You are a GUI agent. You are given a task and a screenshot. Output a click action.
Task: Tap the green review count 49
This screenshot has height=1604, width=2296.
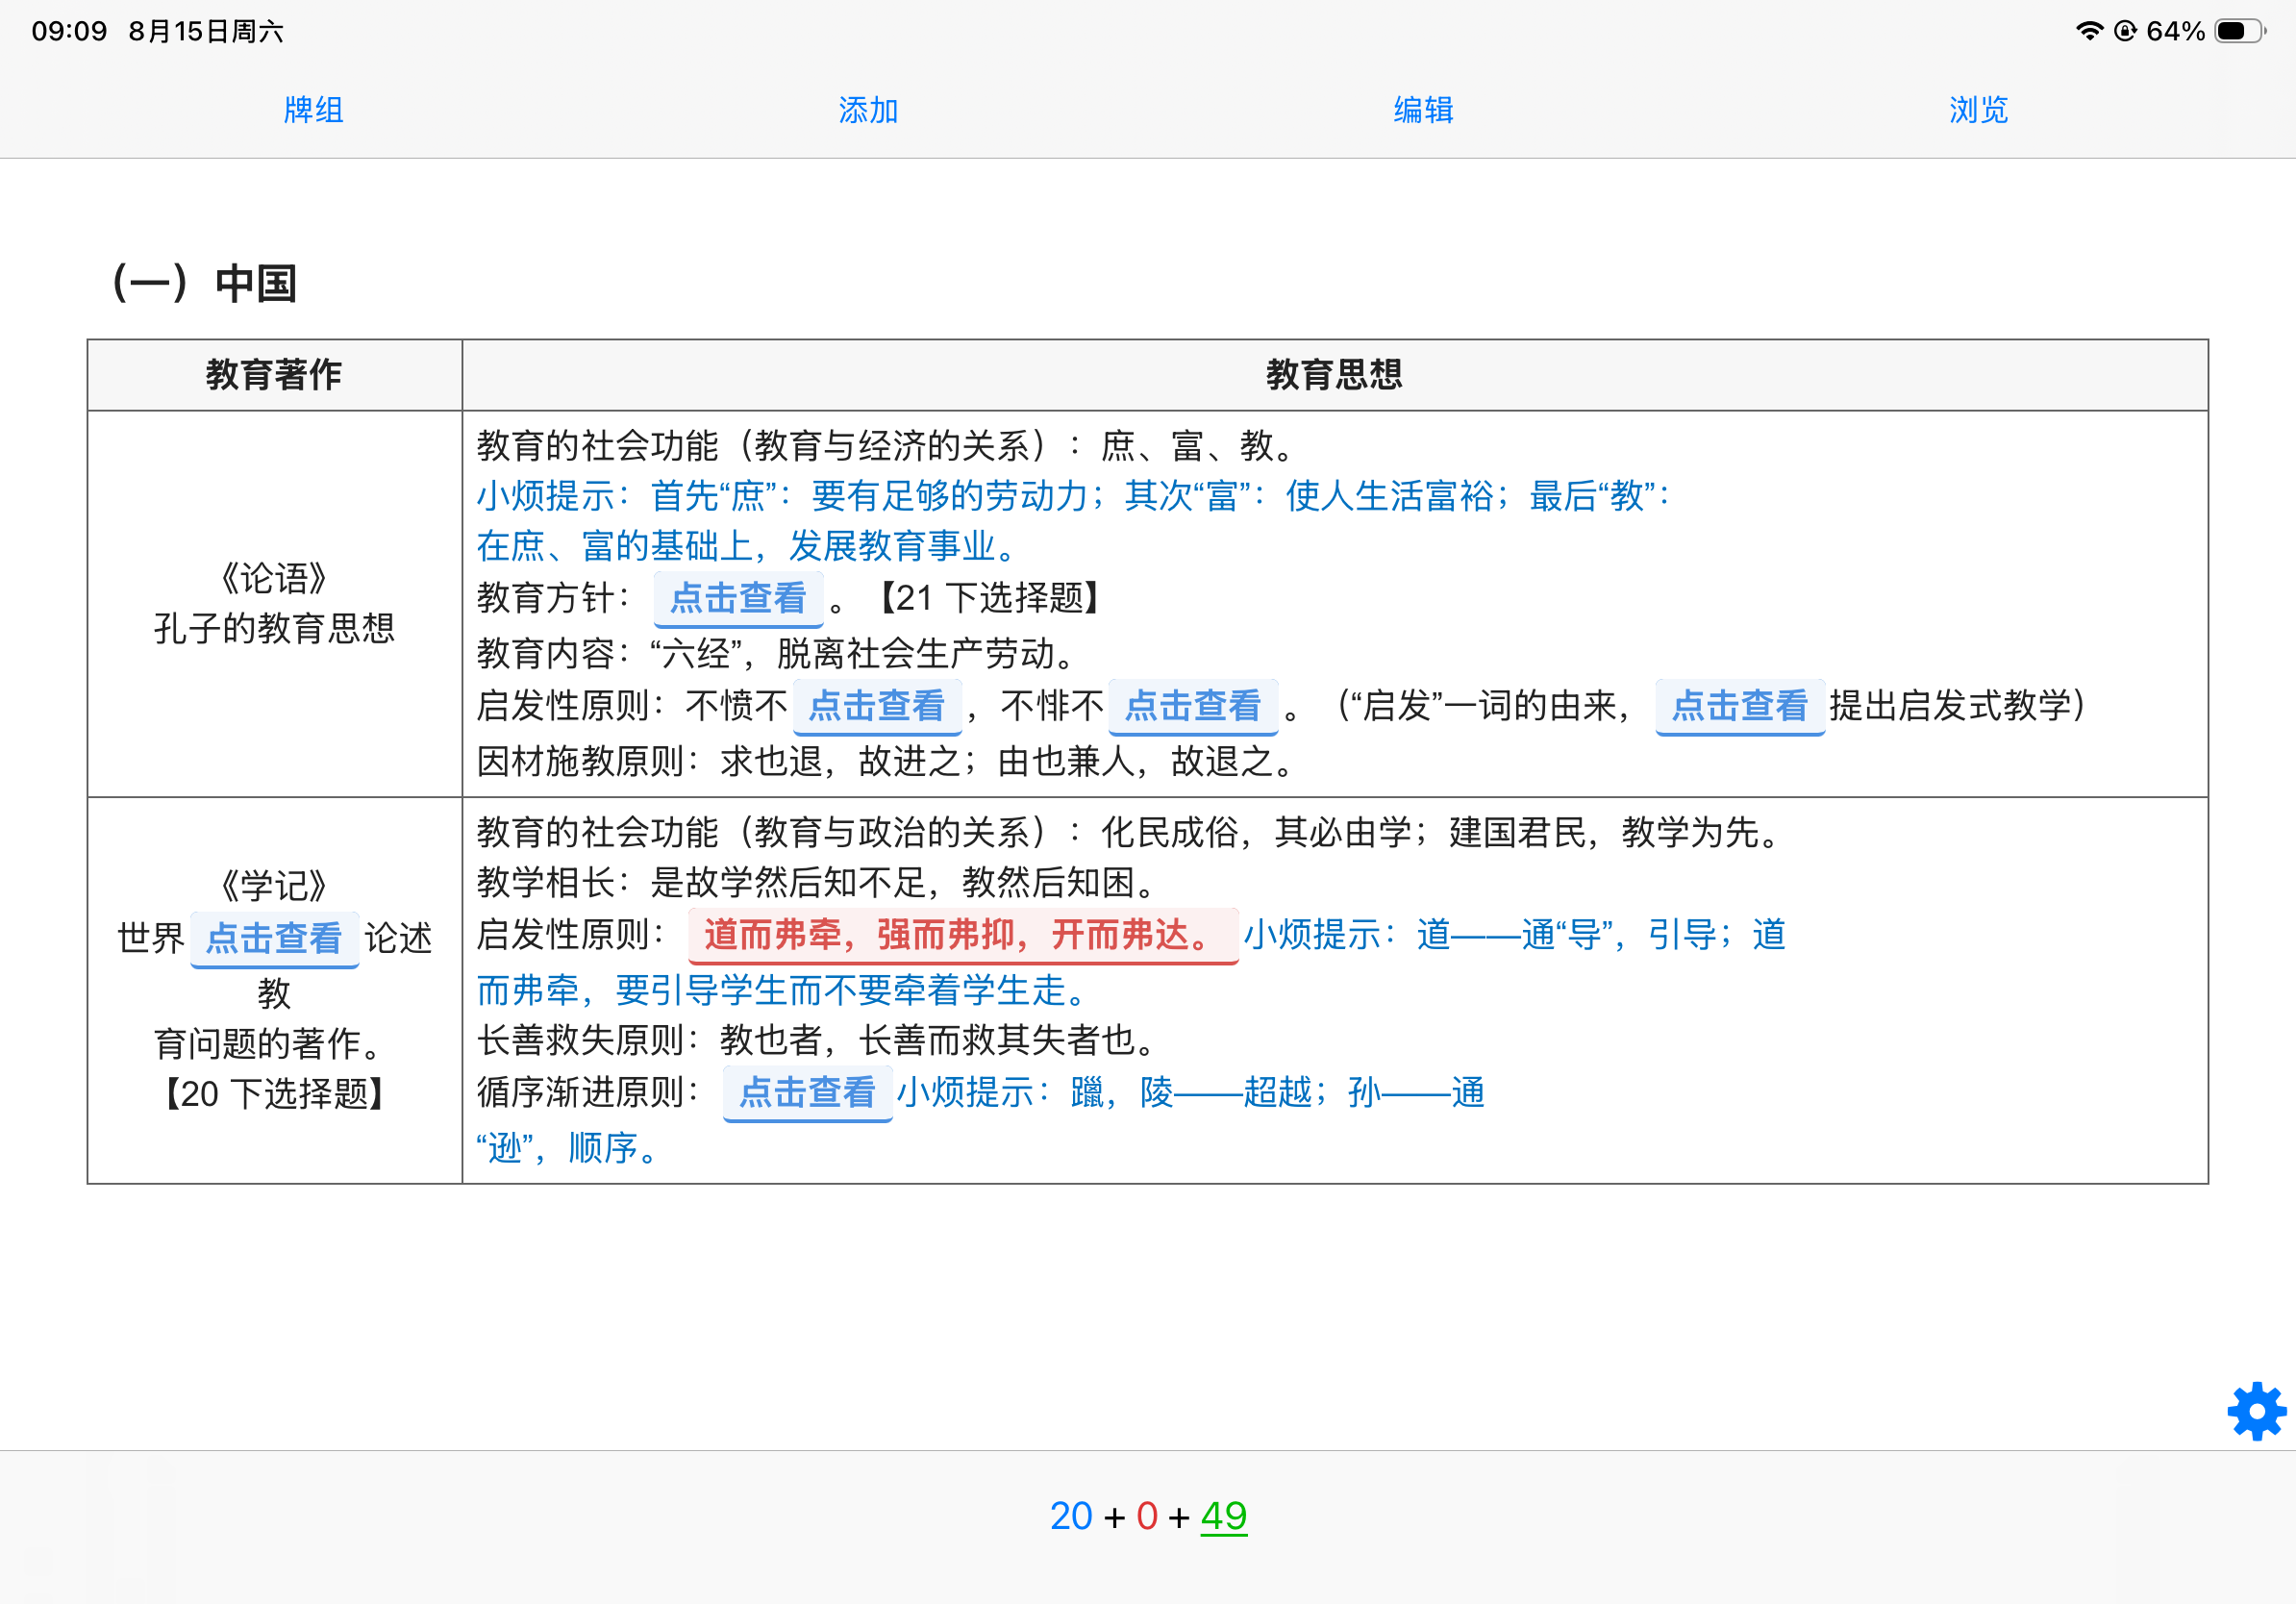[x=1223, y=1516]
